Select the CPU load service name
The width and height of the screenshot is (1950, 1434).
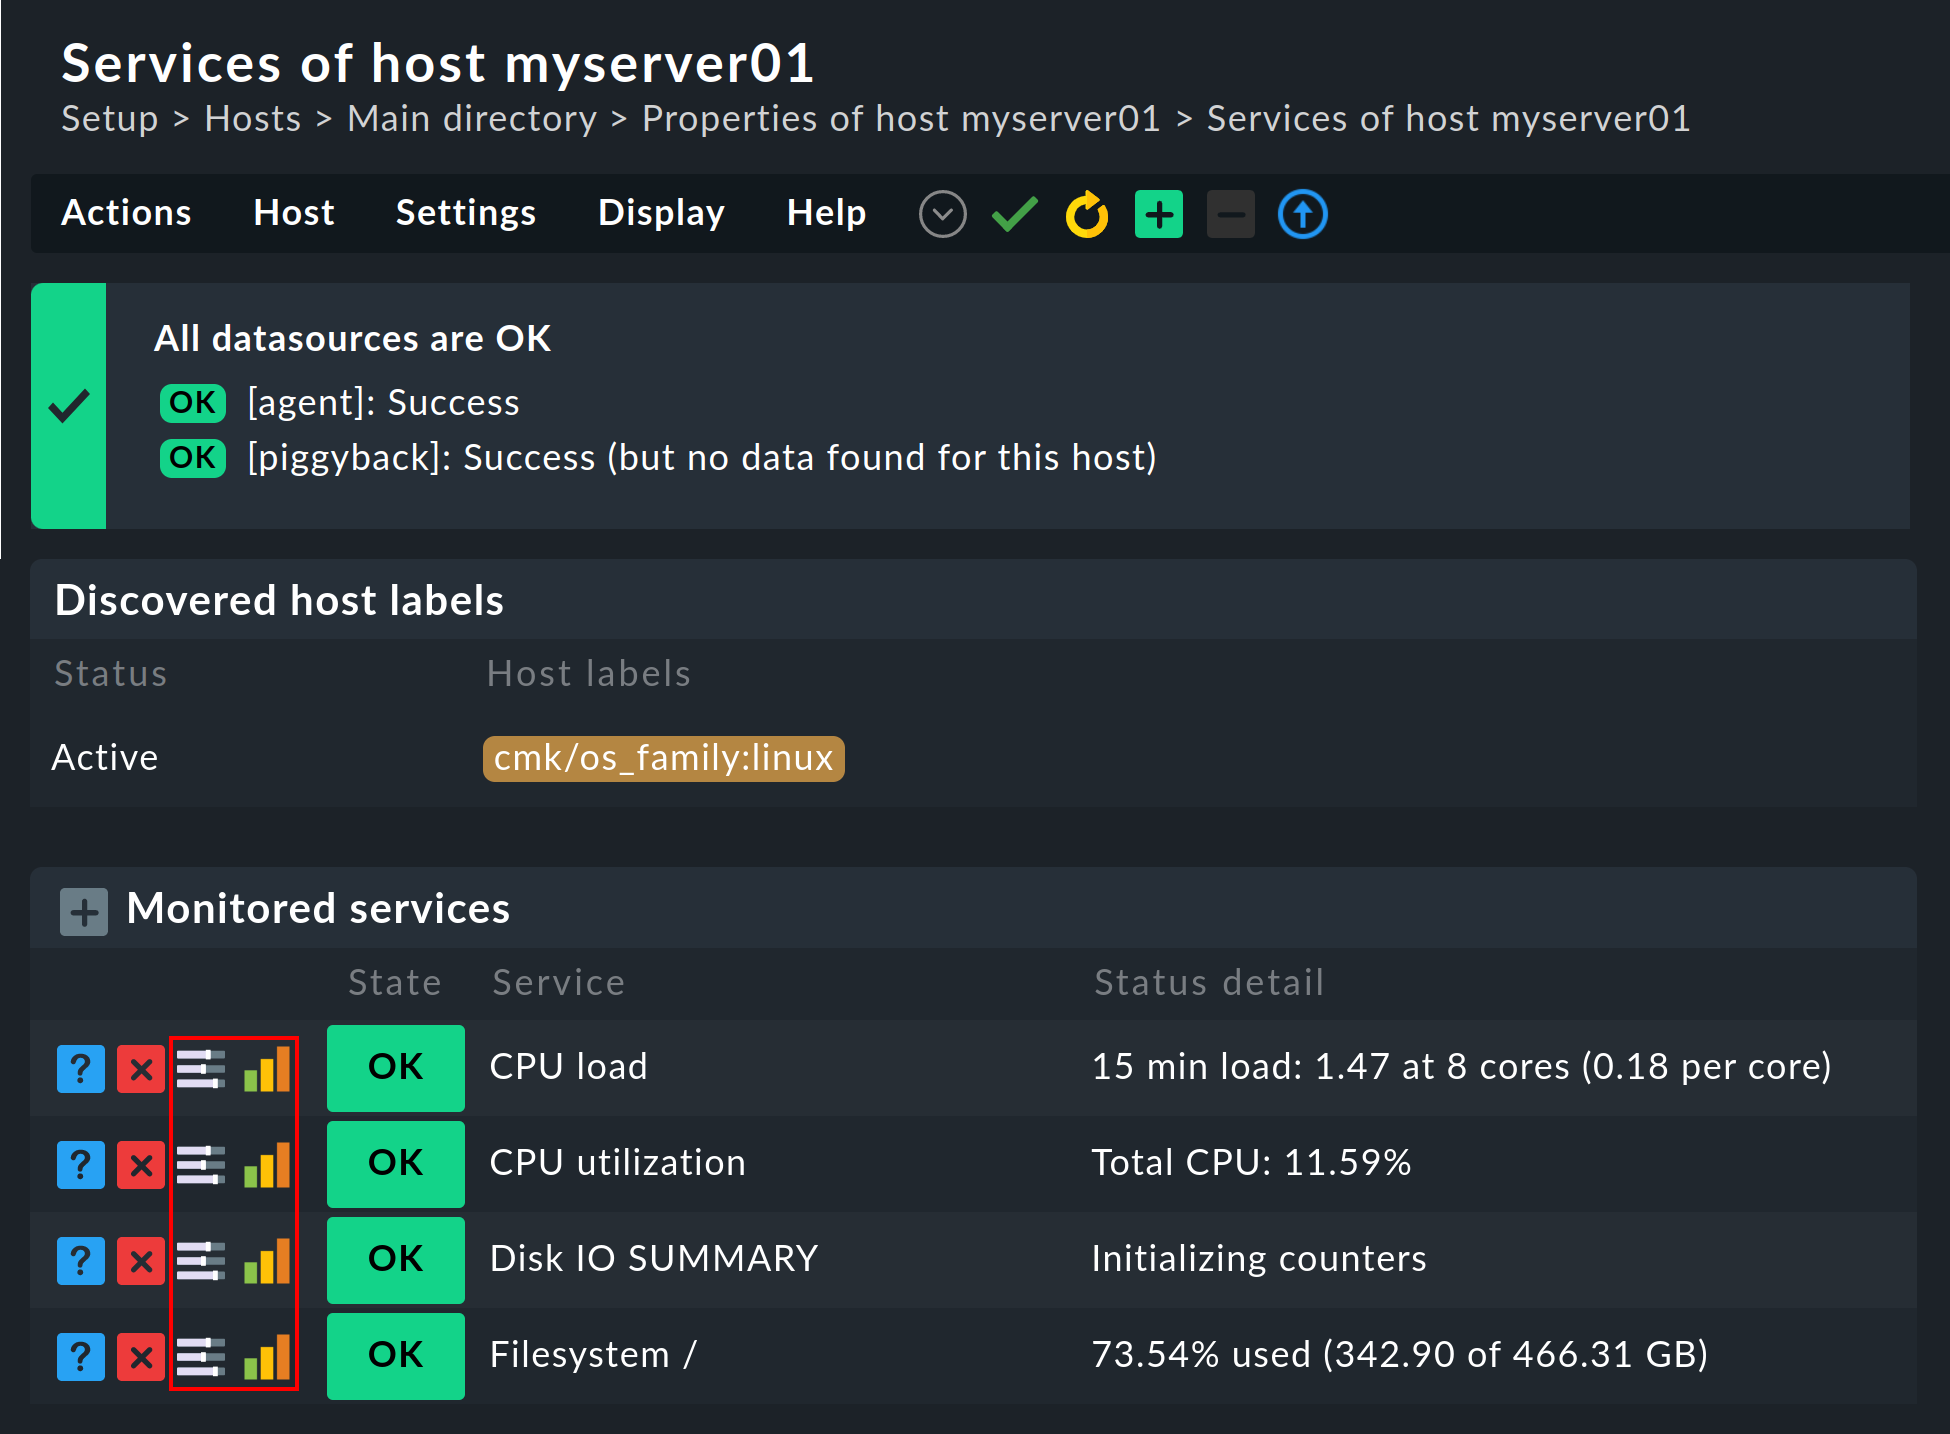(569, 1067)
